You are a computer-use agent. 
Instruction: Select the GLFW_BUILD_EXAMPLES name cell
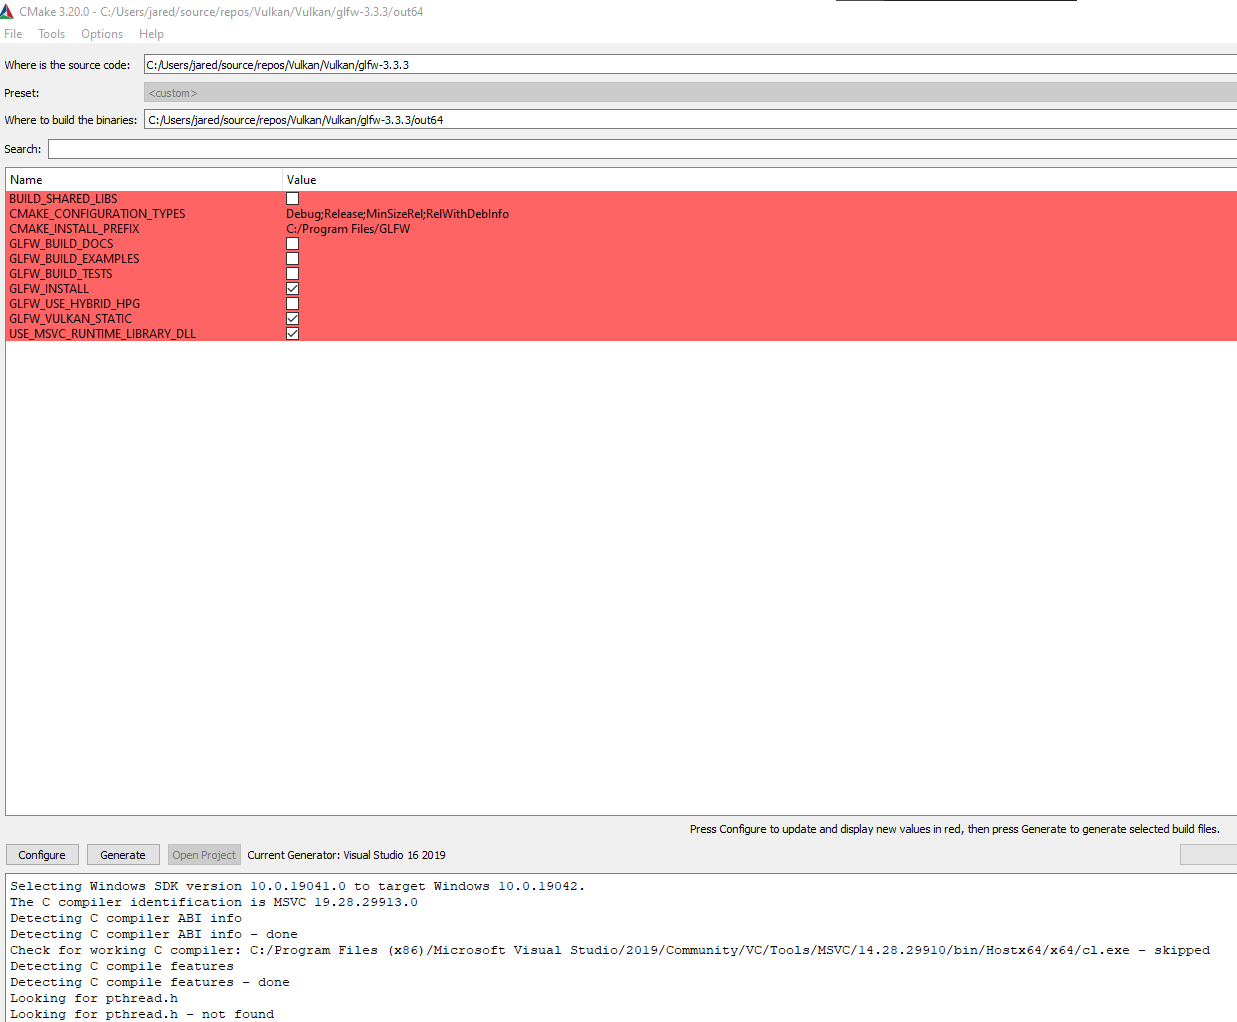point(75,259)
